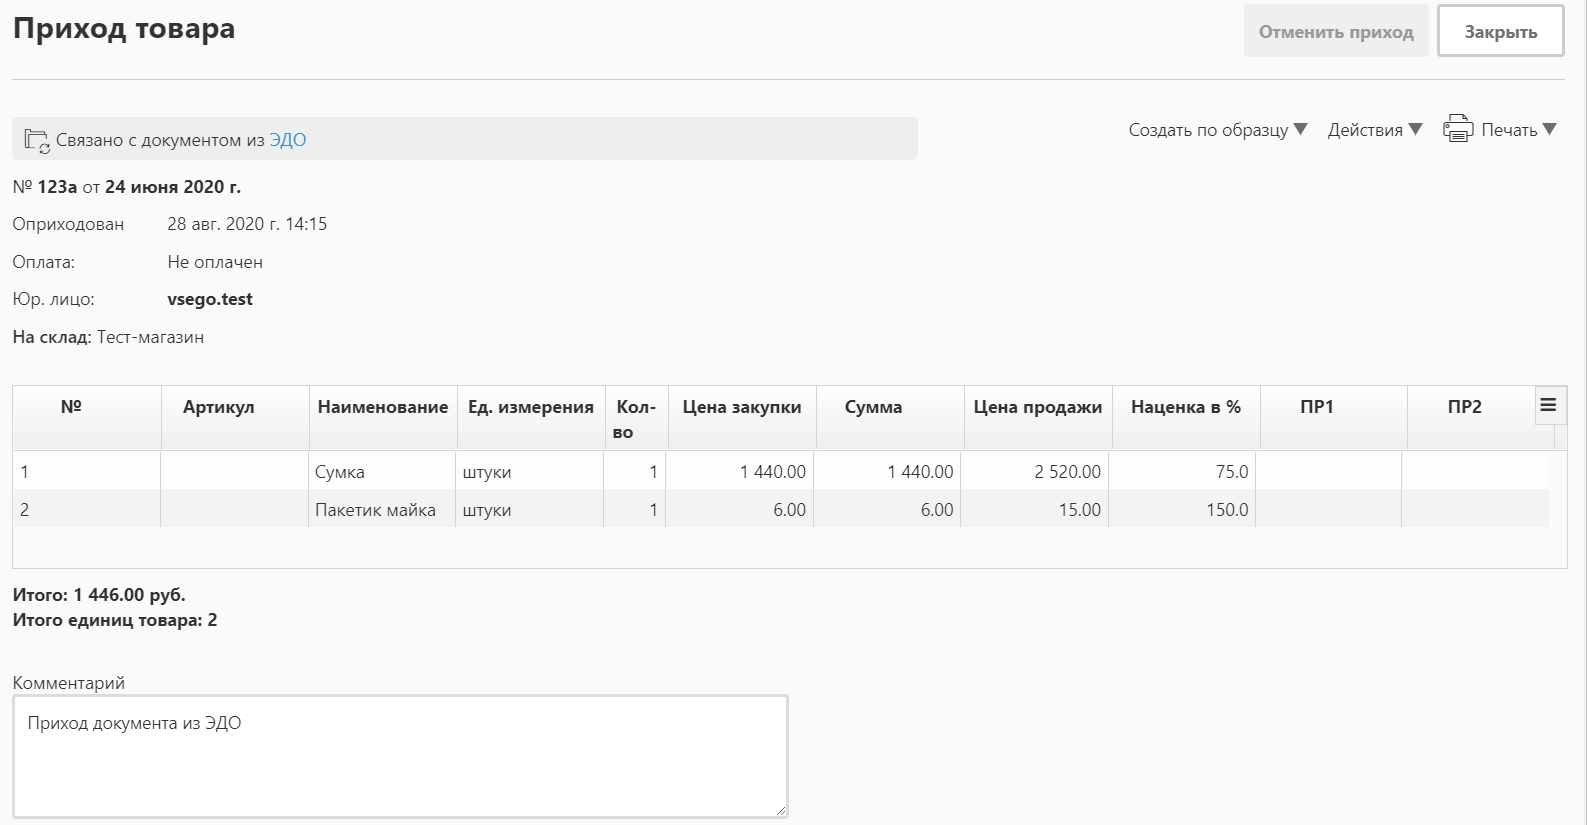Click the 15.00 sale price cell
The width and height of the screenshot is (1587, 825).
(x=1034, y=509)
